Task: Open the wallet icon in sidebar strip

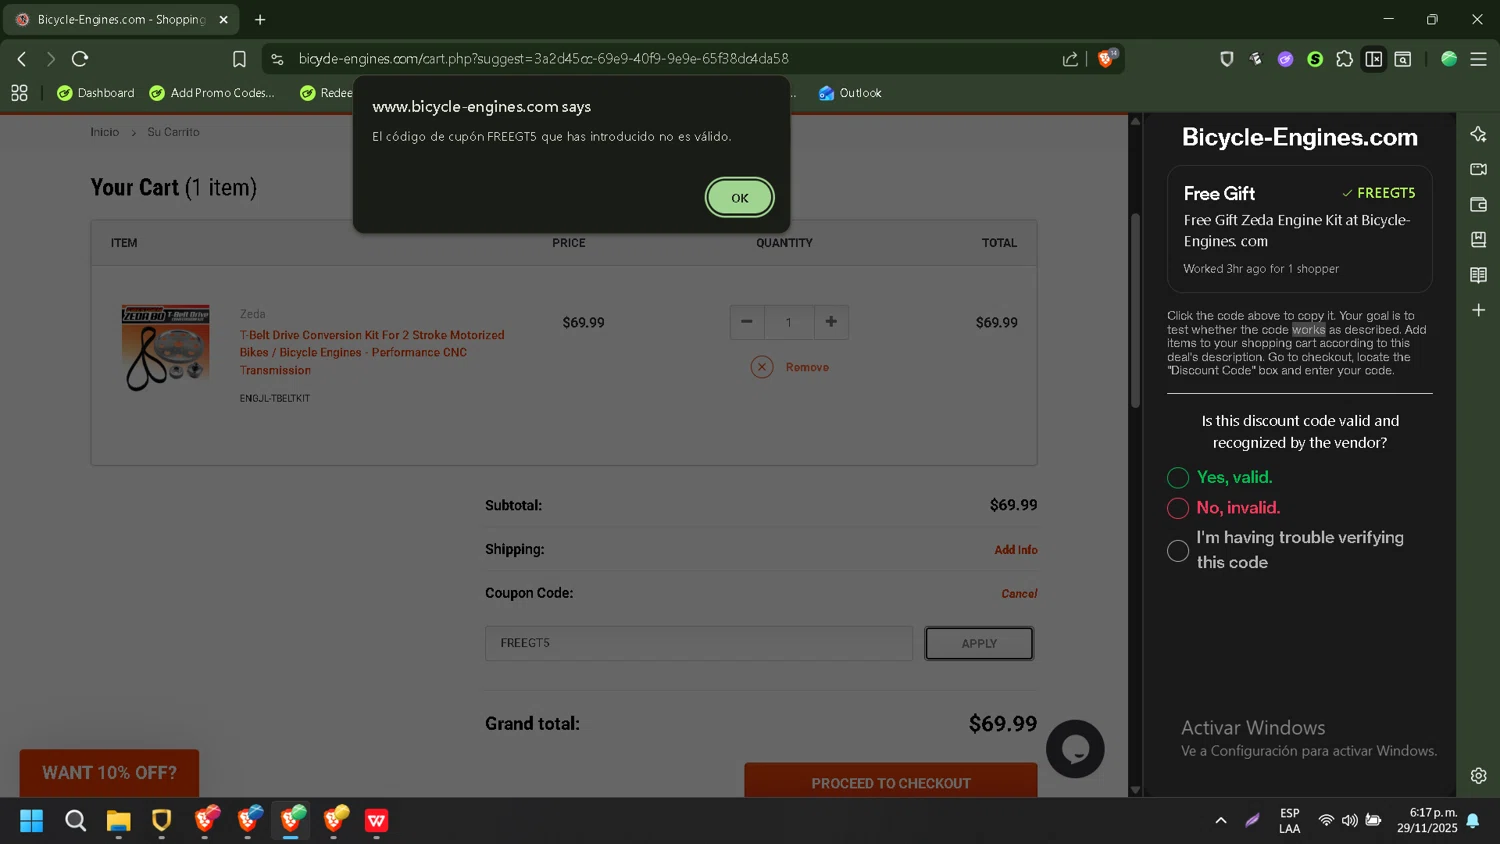Action: [1478, 204]
